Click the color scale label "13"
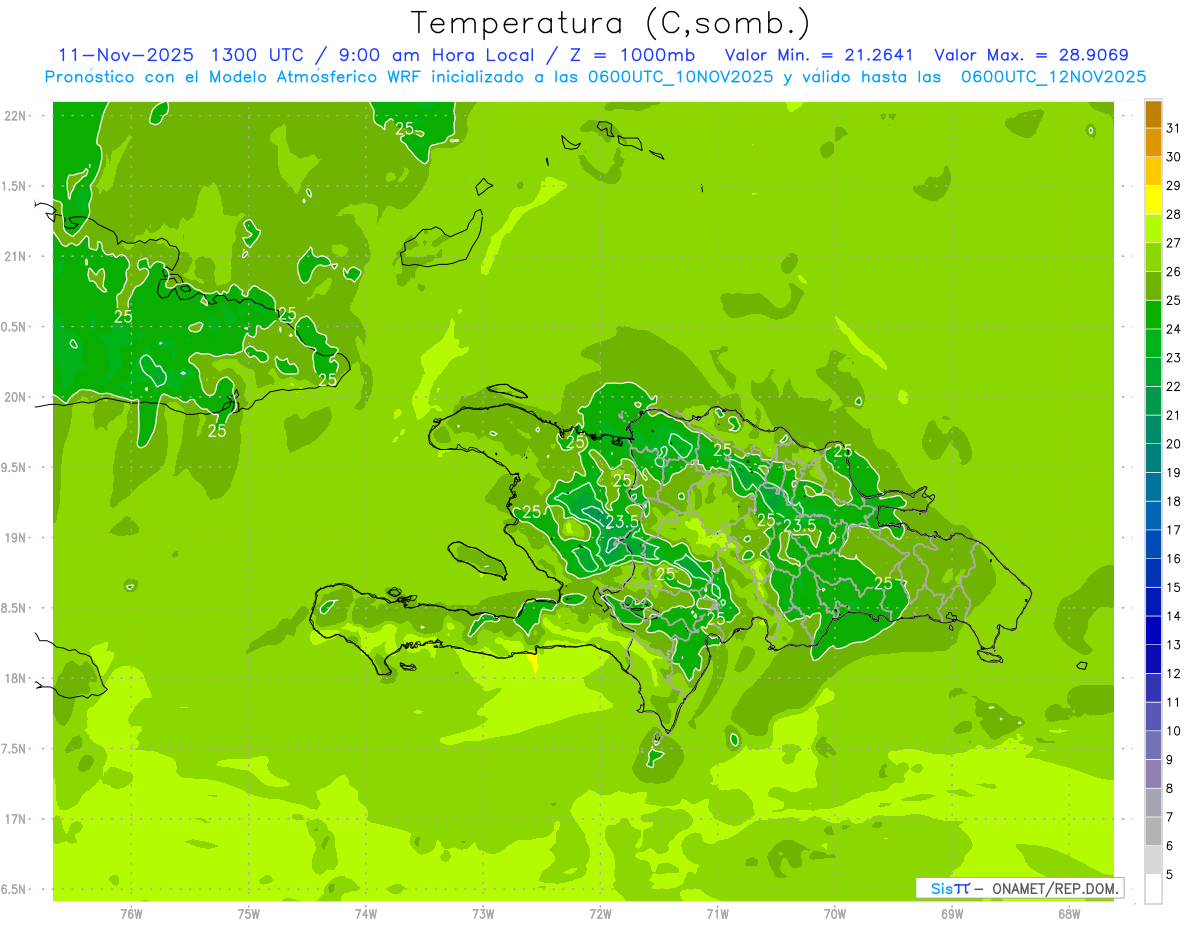Viewport: 1200px width, 927px height. click(x=1174, y=645)
